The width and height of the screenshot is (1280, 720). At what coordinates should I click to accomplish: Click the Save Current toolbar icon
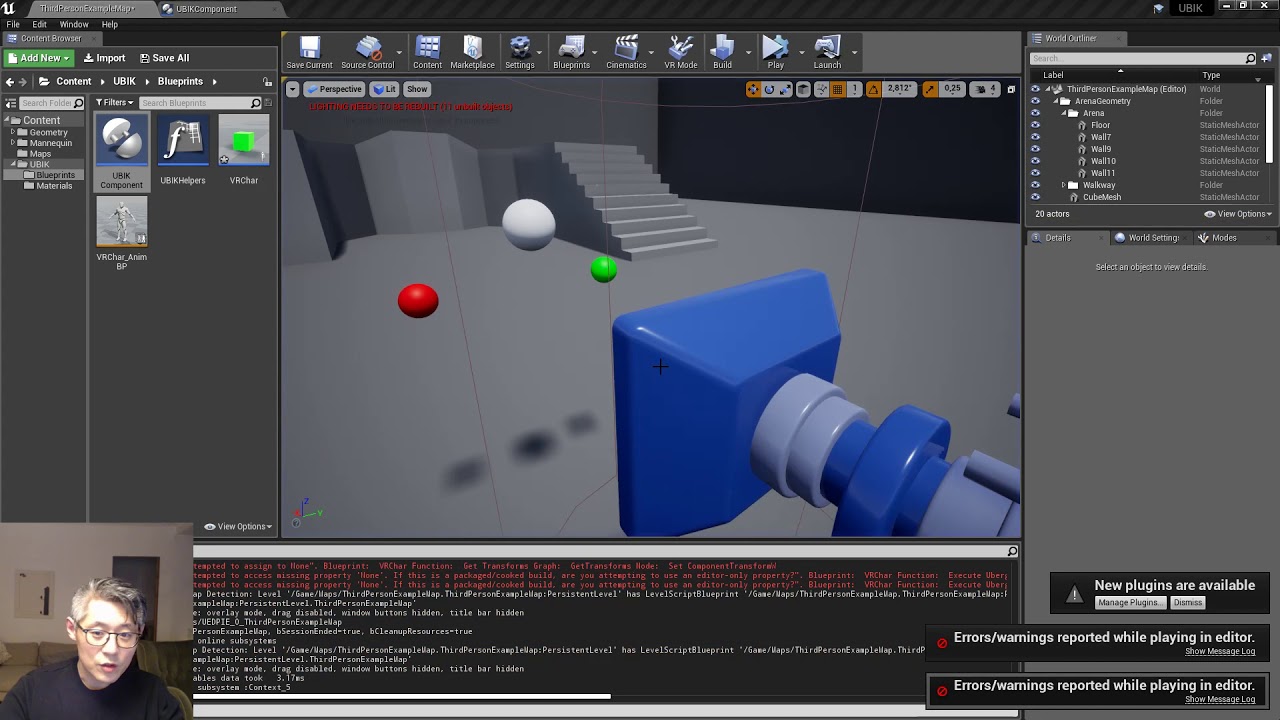[x=309, y=53]
